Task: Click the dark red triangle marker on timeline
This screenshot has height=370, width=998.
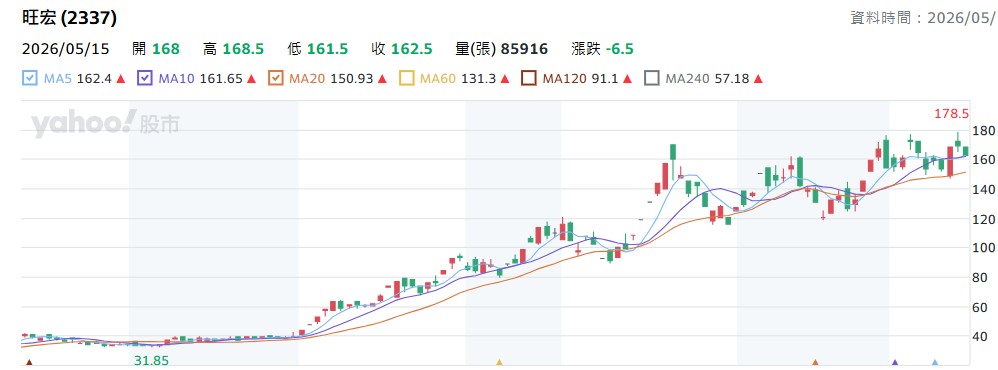Action: [28, 363]
